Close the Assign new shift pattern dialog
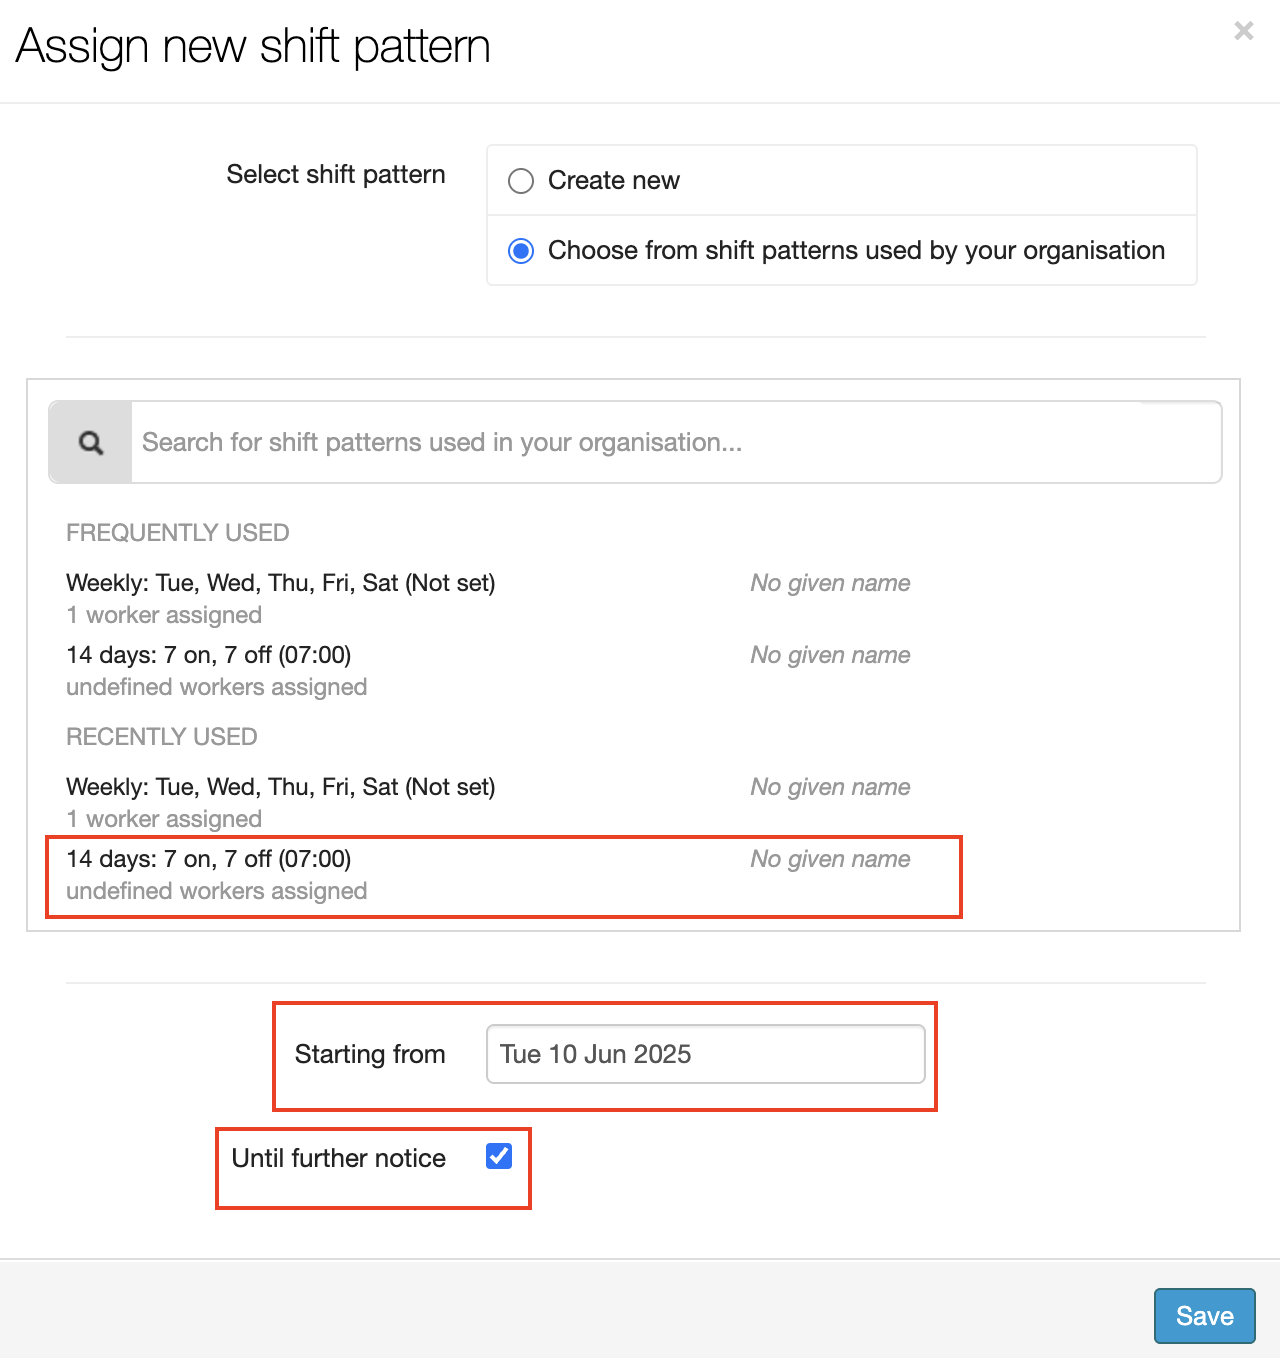Viewport: 1280px width, 1358px height. point(1243,31)
